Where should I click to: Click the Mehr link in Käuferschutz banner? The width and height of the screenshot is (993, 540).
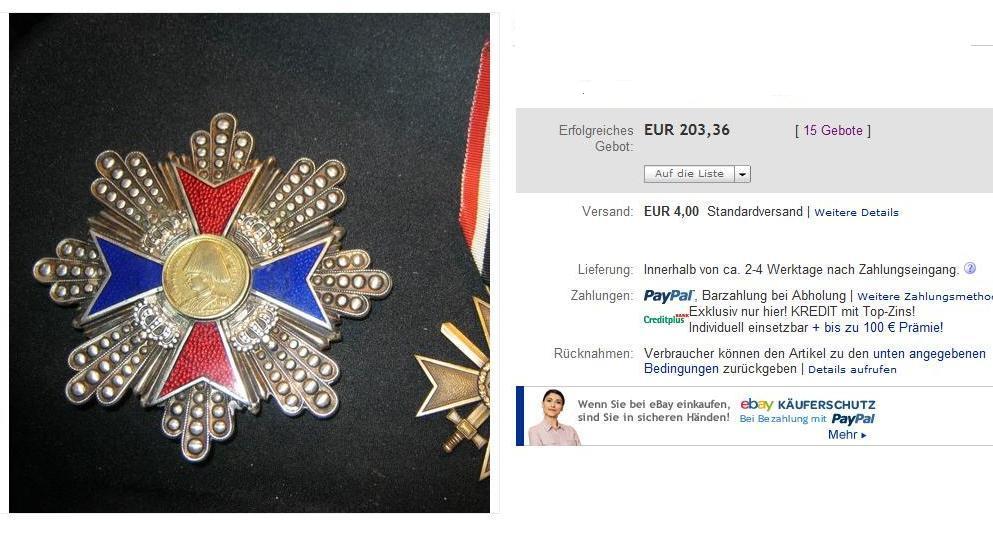coord(842,435)
